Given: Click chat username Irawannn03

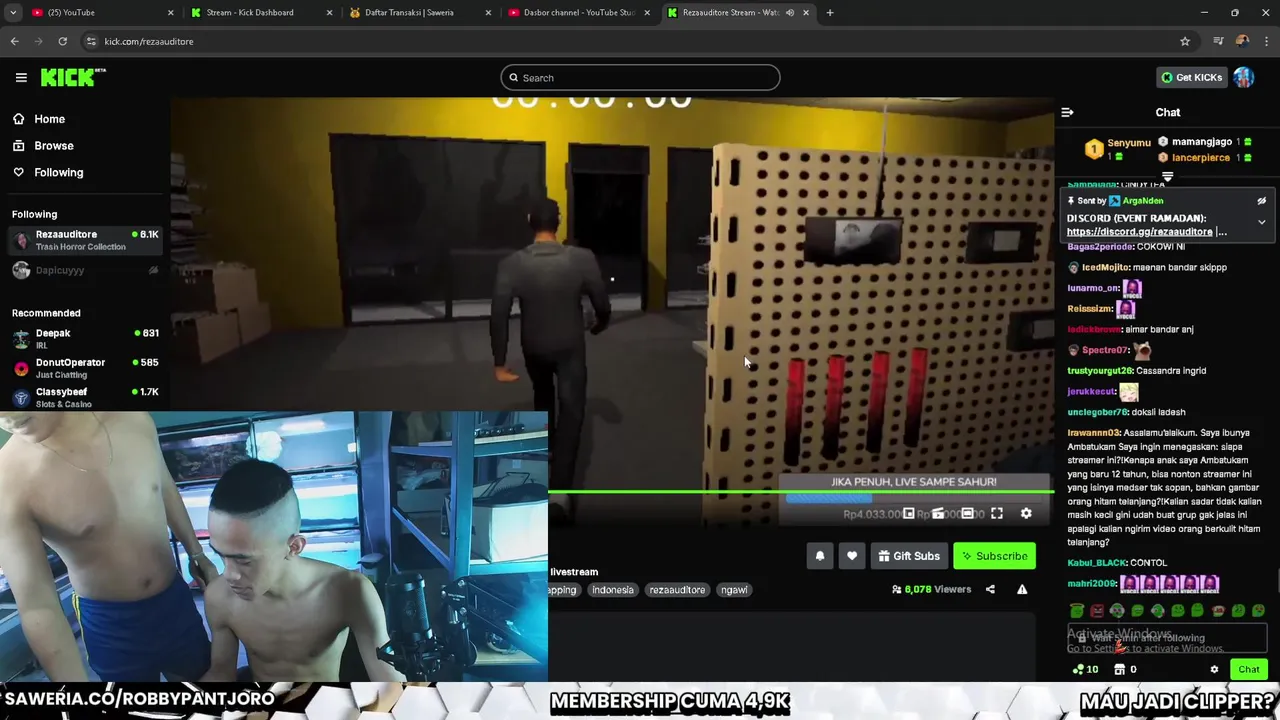Looking at the screenshot, I should coord(1092,433).
